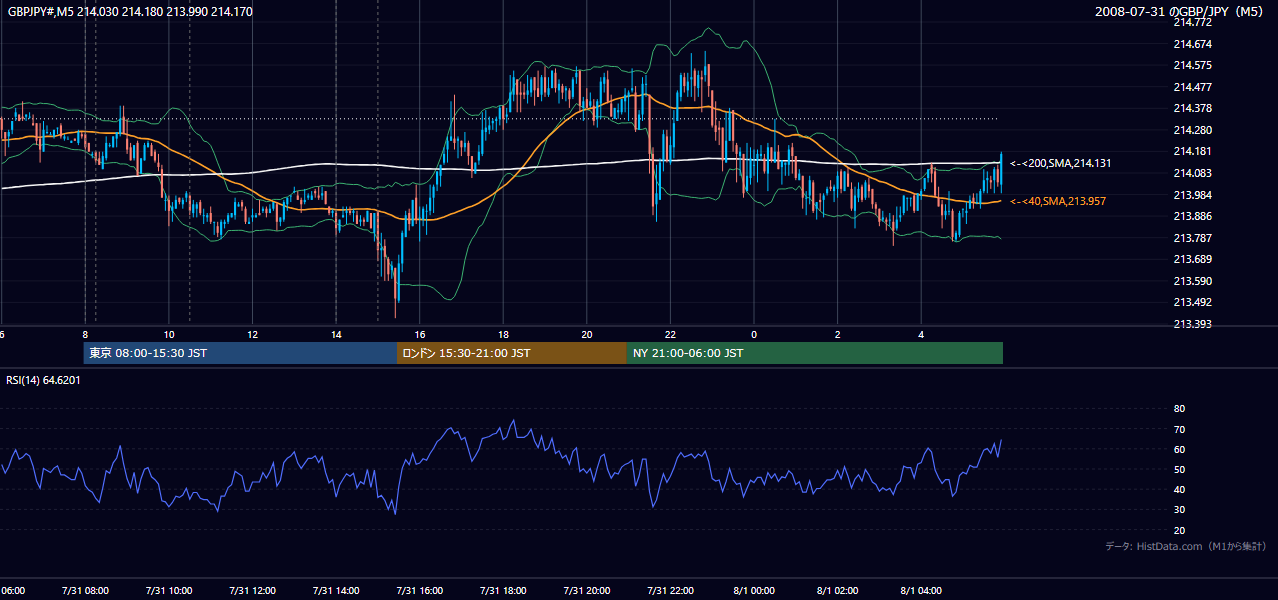Click the 7/31 10:00 date label
Viewport: 1278px width, 600px height.
(168, 590)
